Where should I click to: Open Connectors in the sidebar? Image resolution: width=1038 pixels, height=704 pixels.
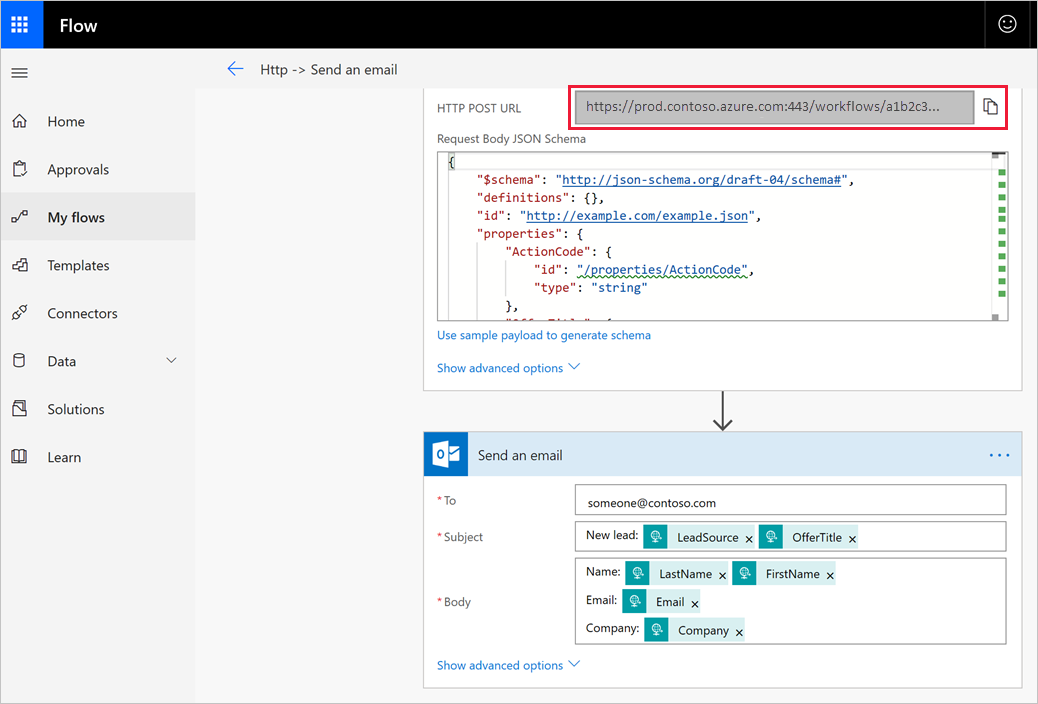point(98,313)
